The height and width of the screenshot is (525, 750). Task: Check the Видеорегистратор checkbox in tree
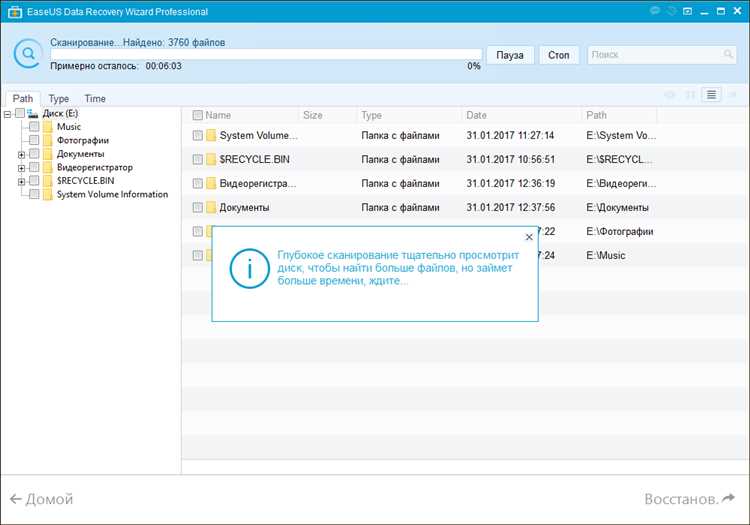[34, 167]
